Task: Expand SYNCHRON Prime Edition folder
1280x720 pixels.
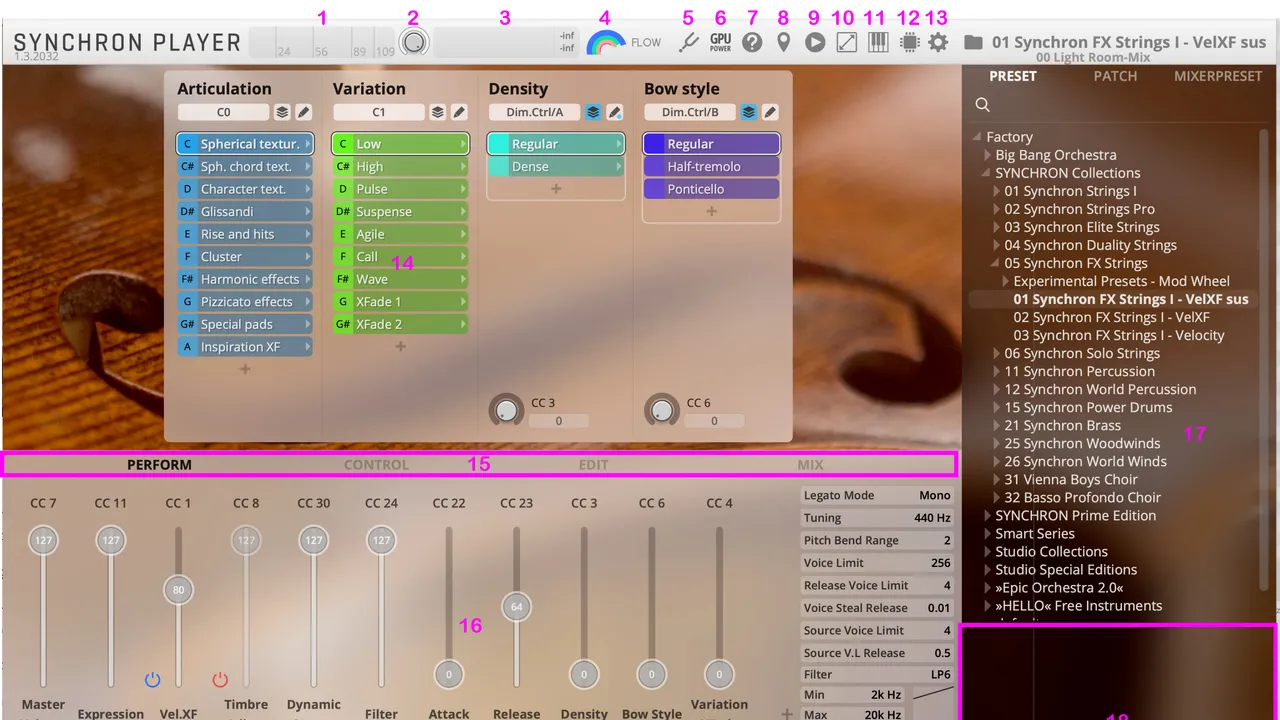Action: click(988, 515)
